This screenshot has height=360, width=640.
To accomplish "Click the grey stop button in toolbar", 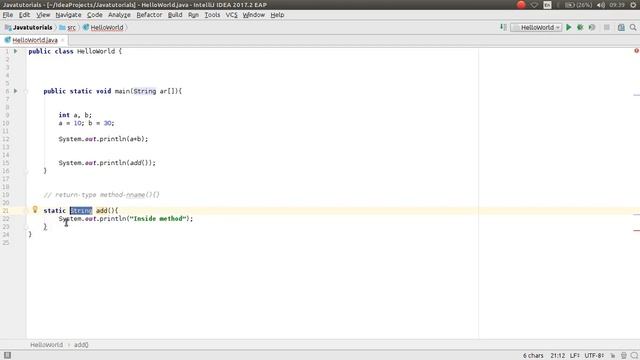I will [x=607, y=27].
